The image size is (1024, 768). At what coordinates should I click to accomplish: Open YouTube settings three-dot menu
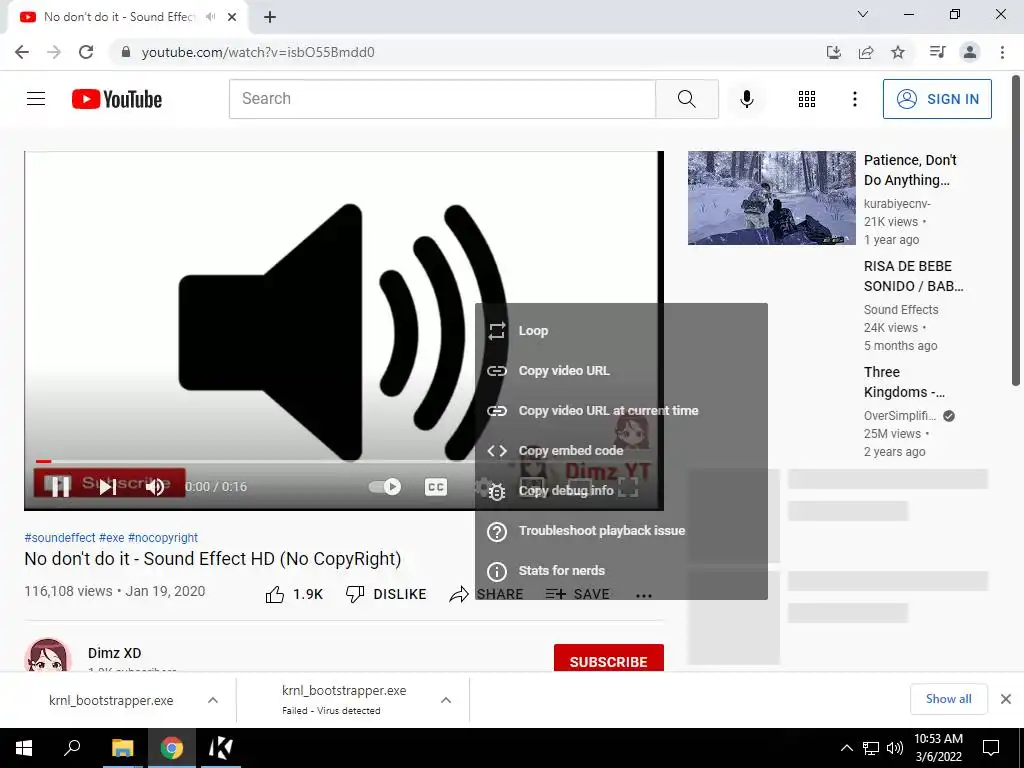(854, 99)
